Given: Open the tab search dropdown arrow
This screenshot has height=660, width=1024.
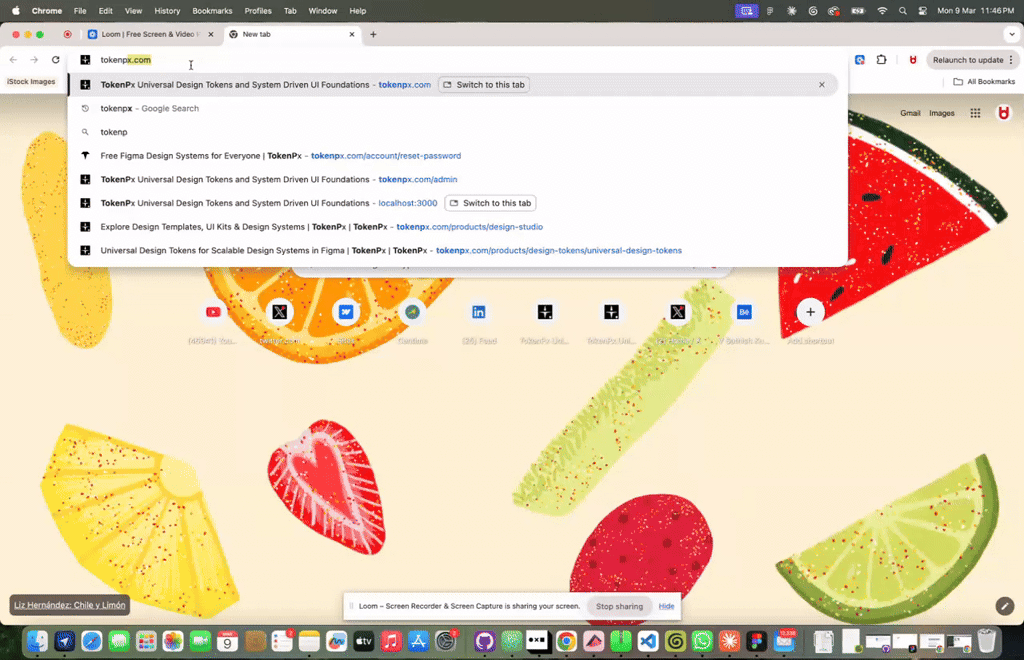Looking at the screenshot, I should 1012,34.
